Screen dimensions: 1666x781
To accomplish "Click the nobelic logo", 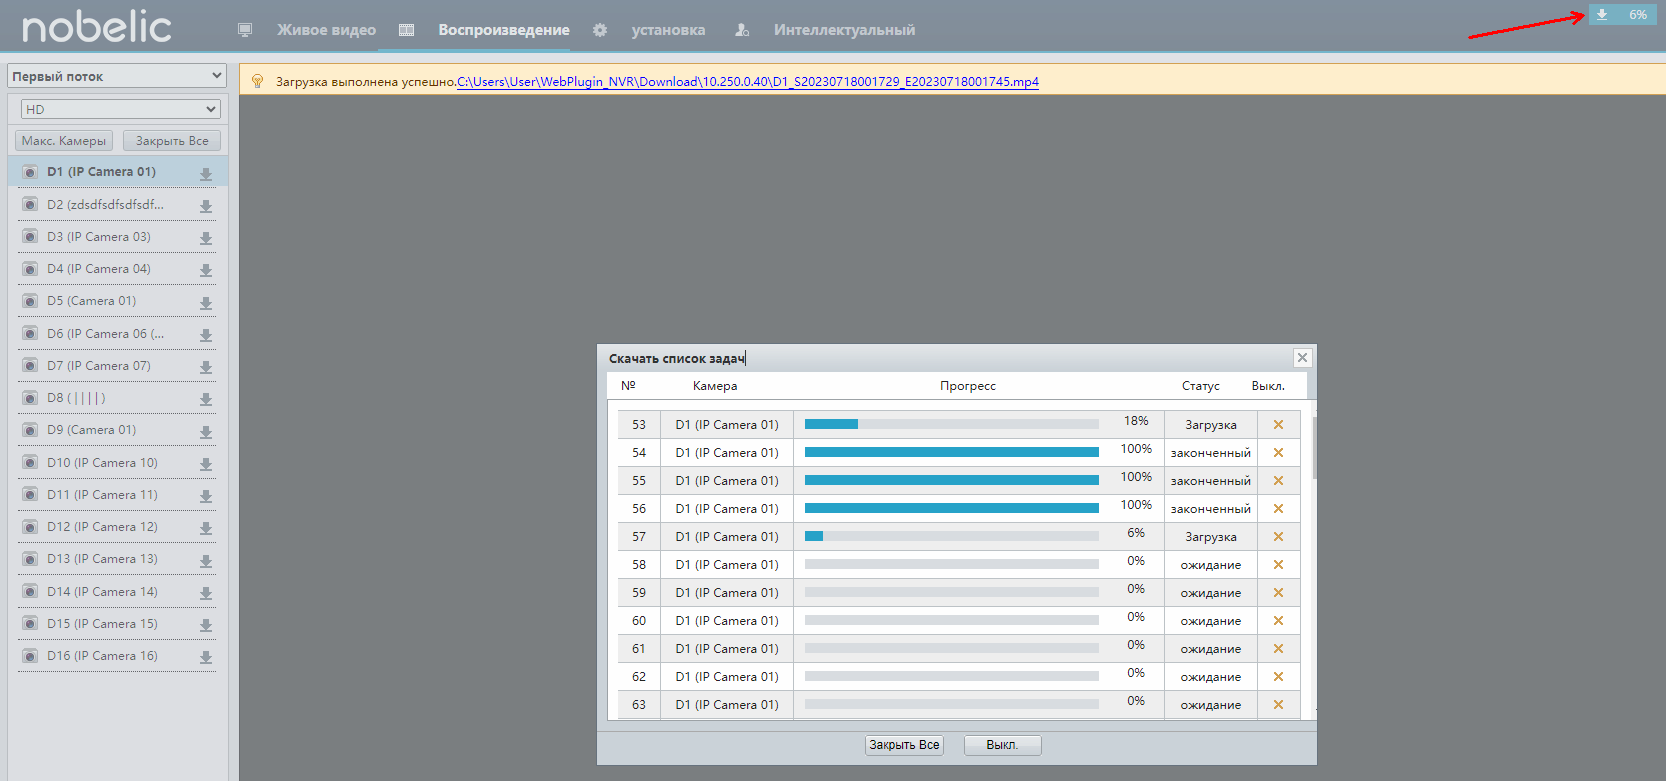I will coord(97,27).
